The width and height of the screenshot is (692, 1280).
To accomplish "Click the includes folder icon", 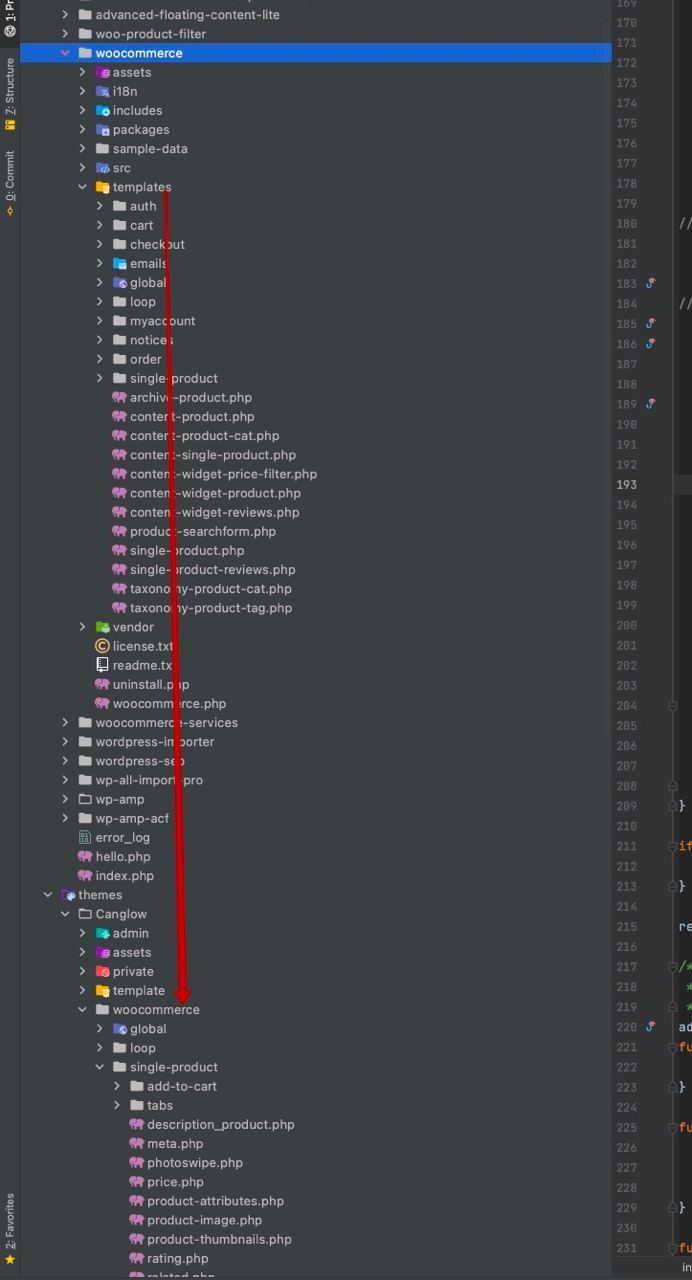I will (x=102, y=110).
